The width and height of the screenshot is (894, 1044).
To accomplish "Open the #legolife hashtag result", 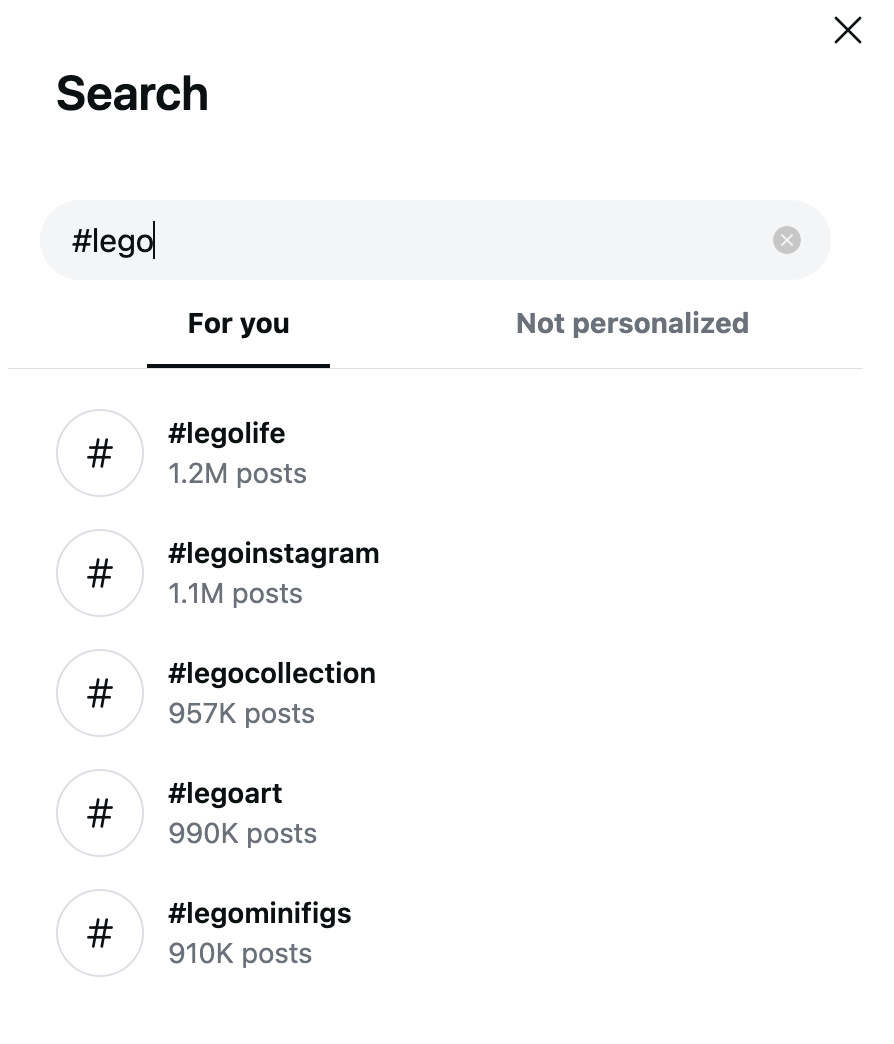I will tap(227, 433).
